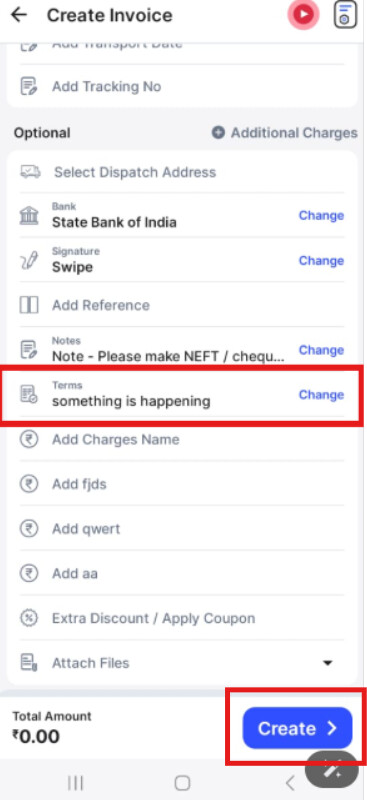The height and width of the screenshot is (800, 367).
Task: Tap the percent icon for Extra Discount
Action: [x=29, y=618]
